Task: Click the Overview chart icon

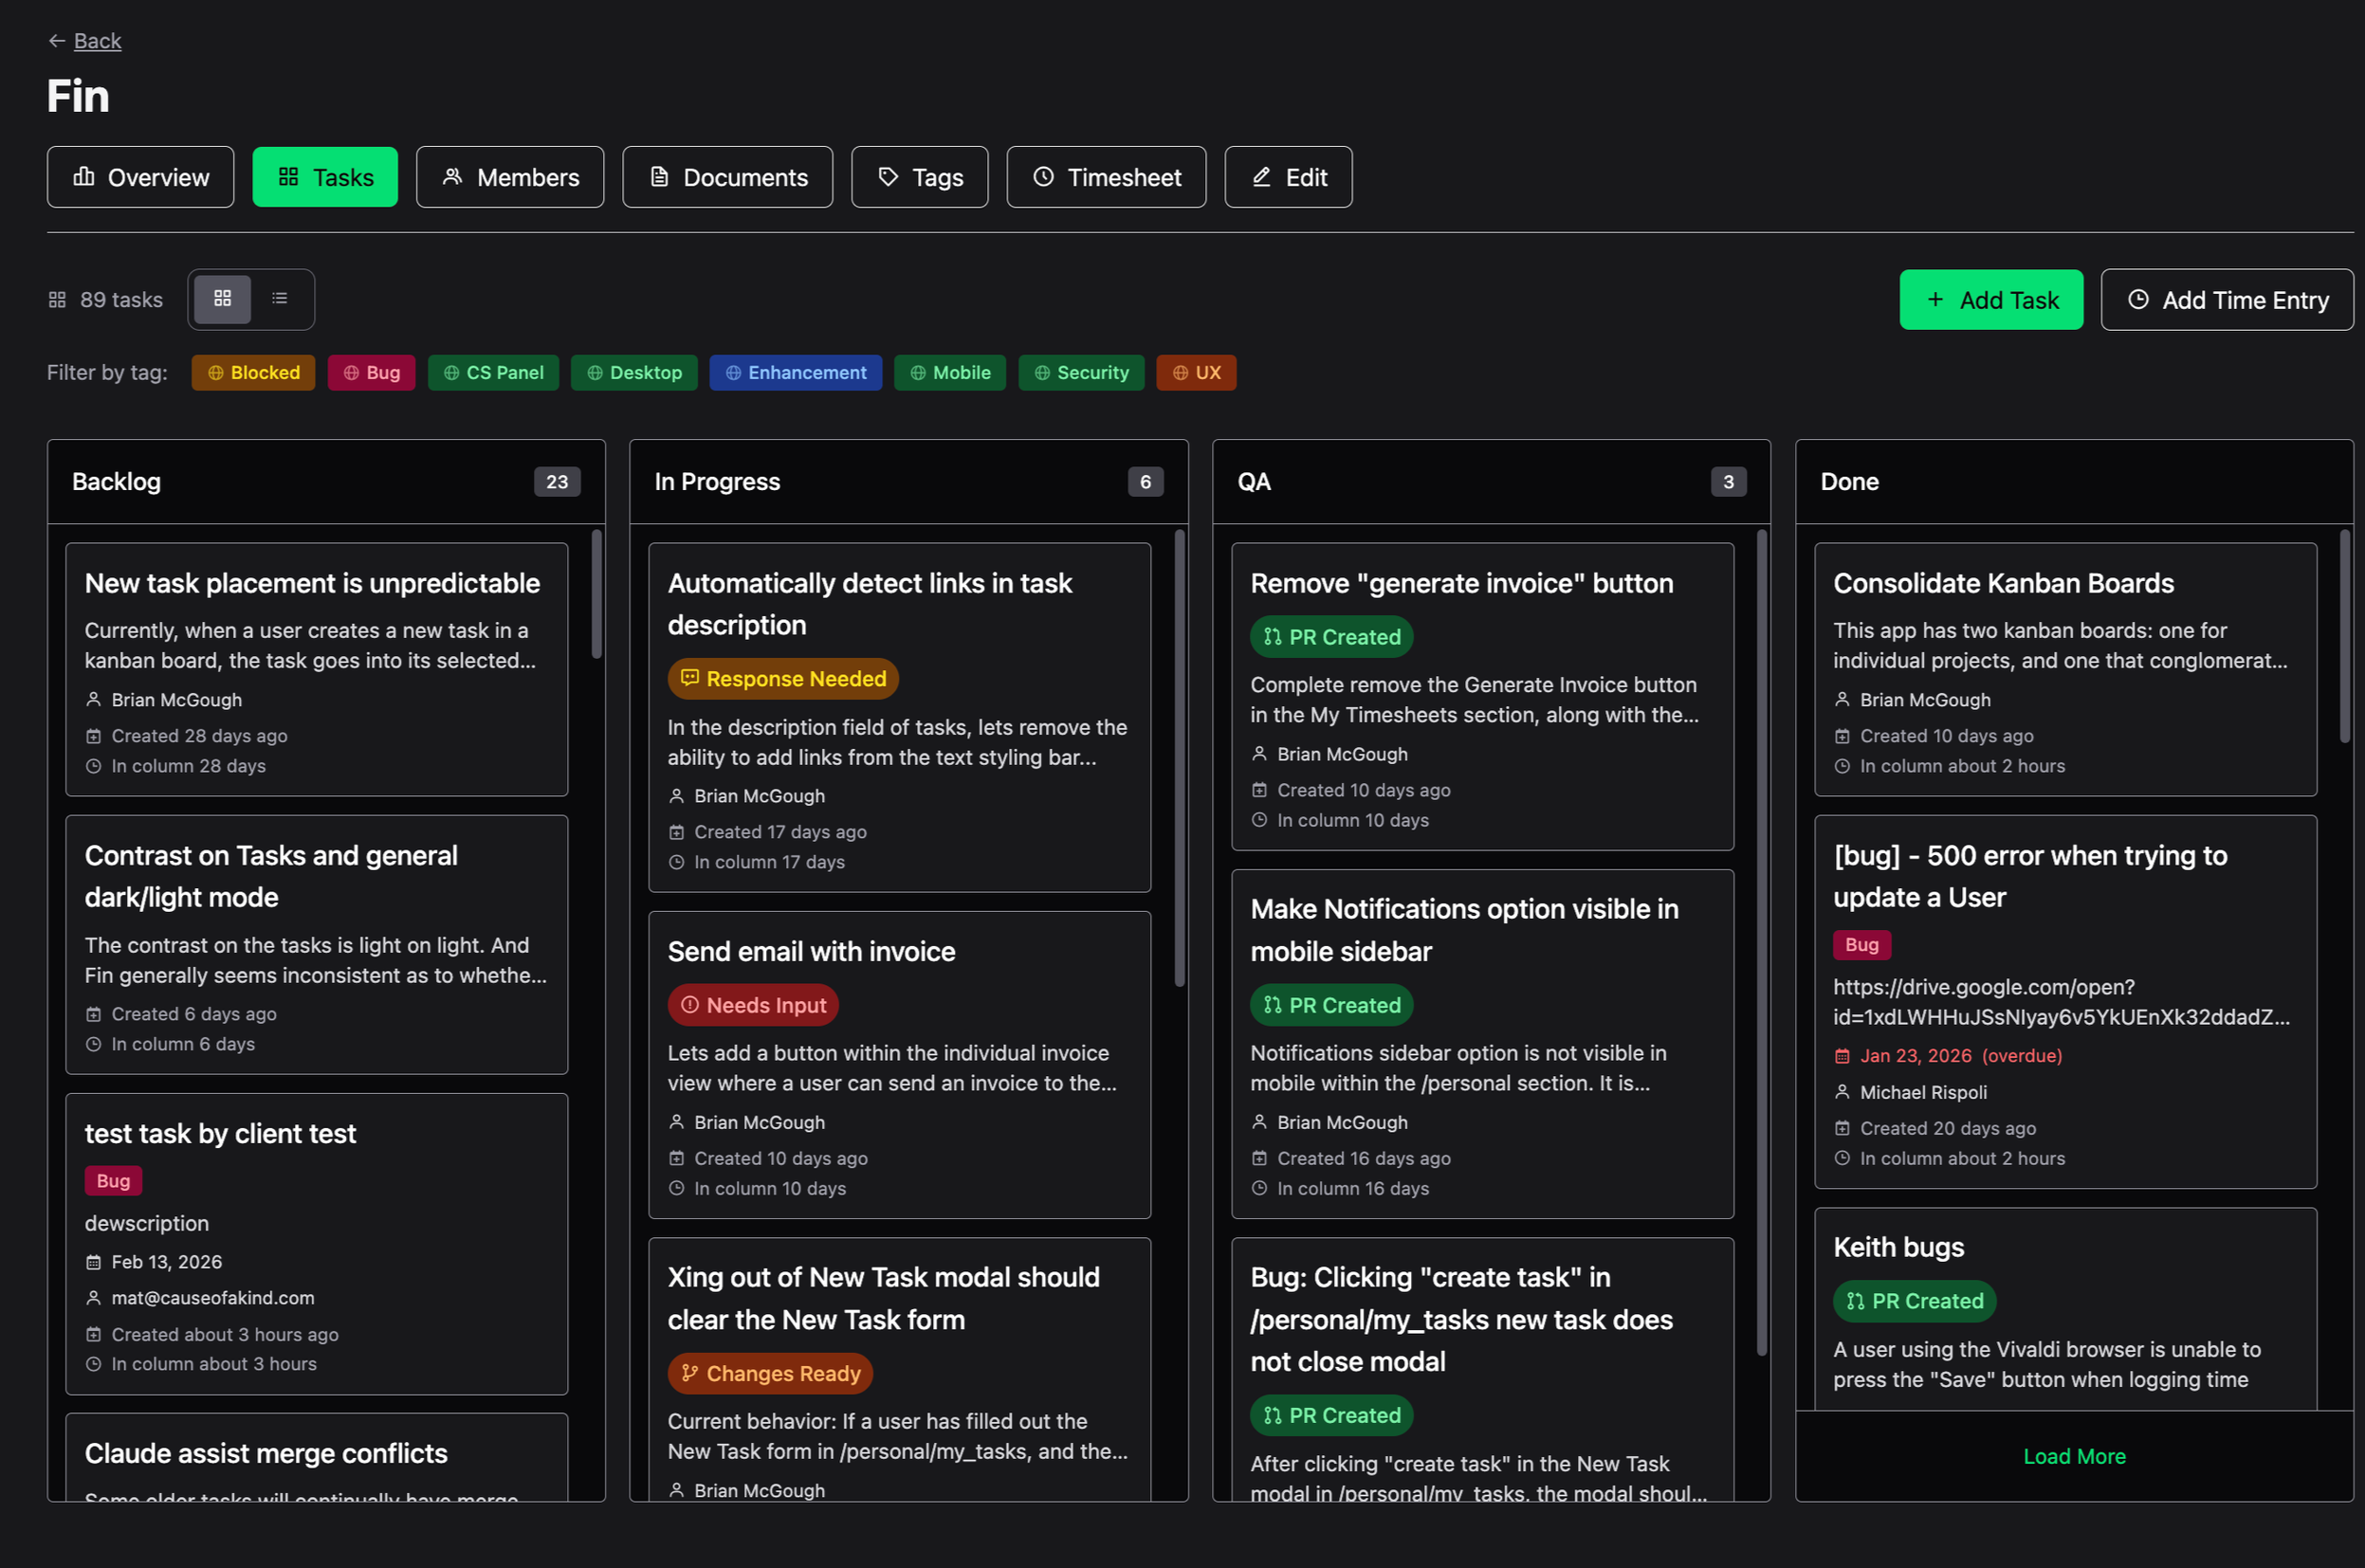Action: coord(84,177)
